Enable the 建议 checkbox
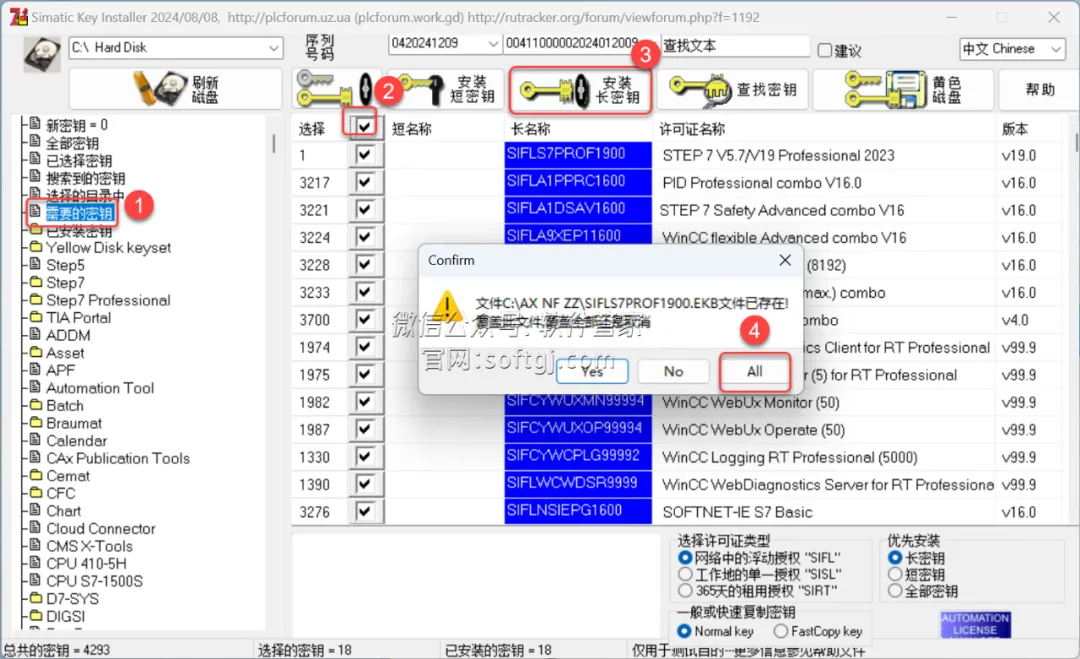 (824, 50)
